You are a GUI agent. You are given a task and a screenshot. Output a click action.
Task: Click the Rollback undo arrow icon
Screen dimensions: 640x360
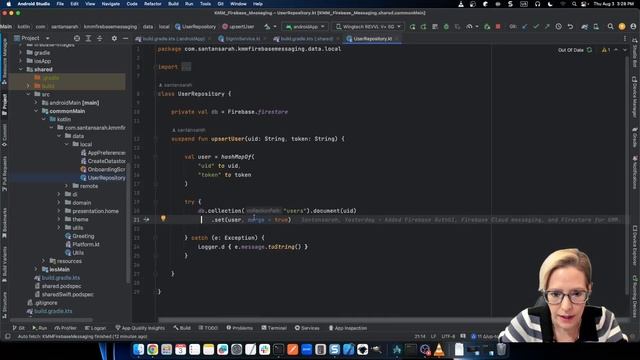[x=571, y=27]
